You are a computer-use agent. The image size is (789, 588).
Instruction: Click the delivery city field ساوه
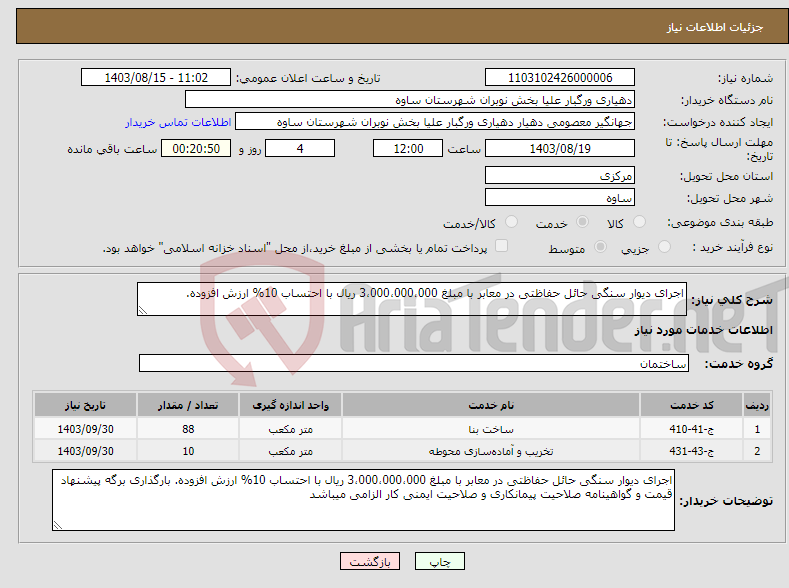pyautogui.click(x=560, y=197)
